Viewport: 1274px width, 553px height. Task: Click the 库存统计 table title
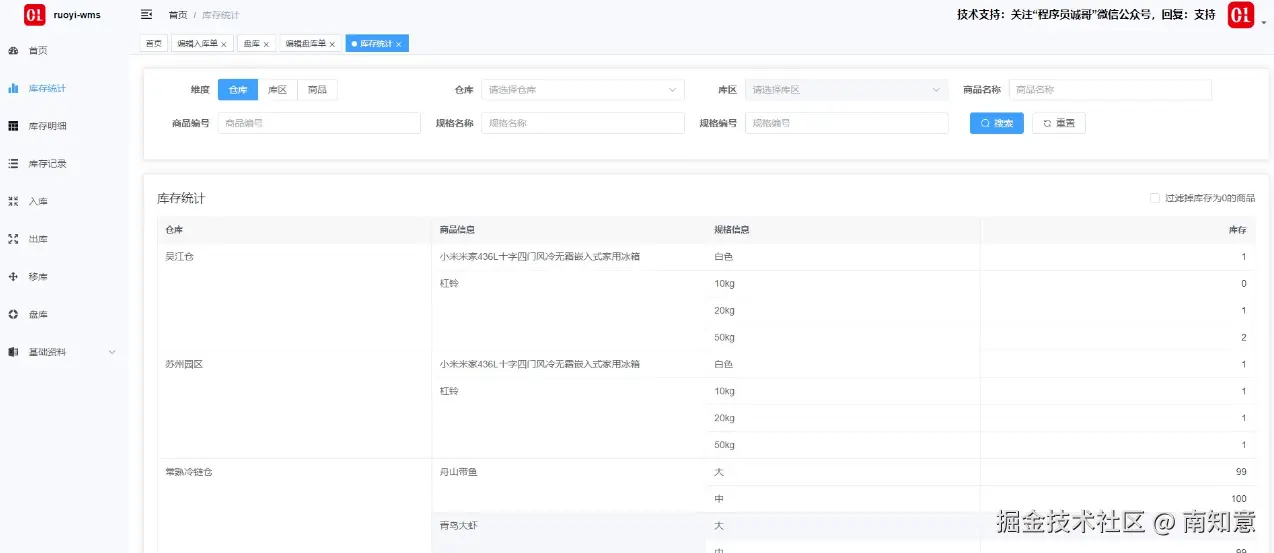(x=181, y=199)
